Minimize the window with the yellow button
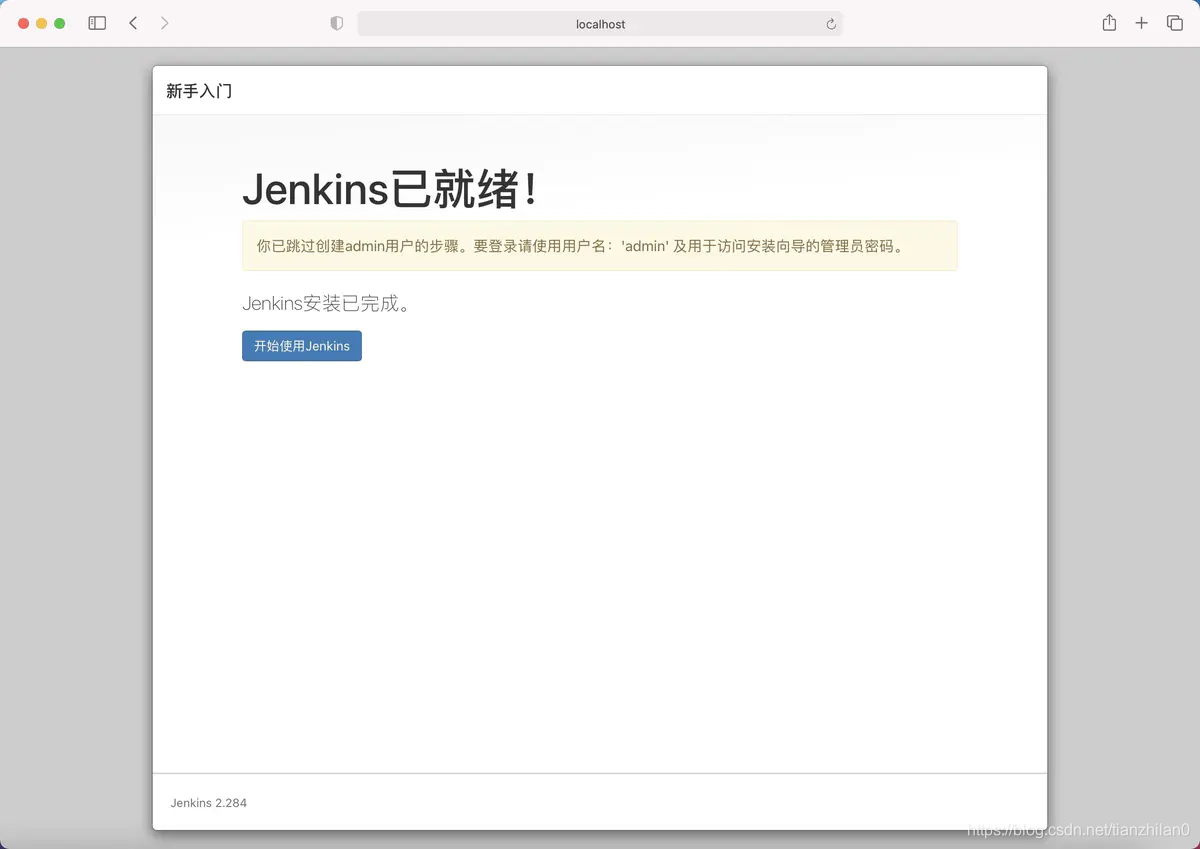The image size is (1200, 849). pyautogui.click(x=41, y=23)
